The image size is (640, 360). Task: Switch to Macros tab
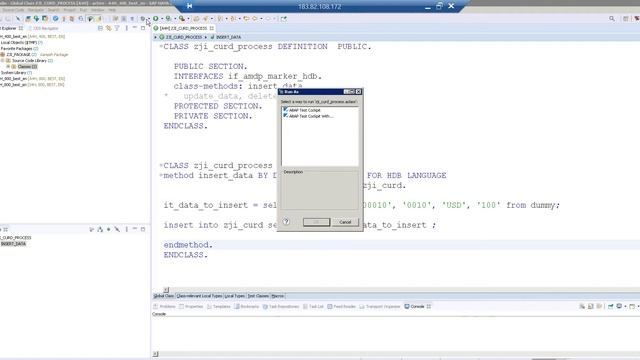[x=278, y=296]
